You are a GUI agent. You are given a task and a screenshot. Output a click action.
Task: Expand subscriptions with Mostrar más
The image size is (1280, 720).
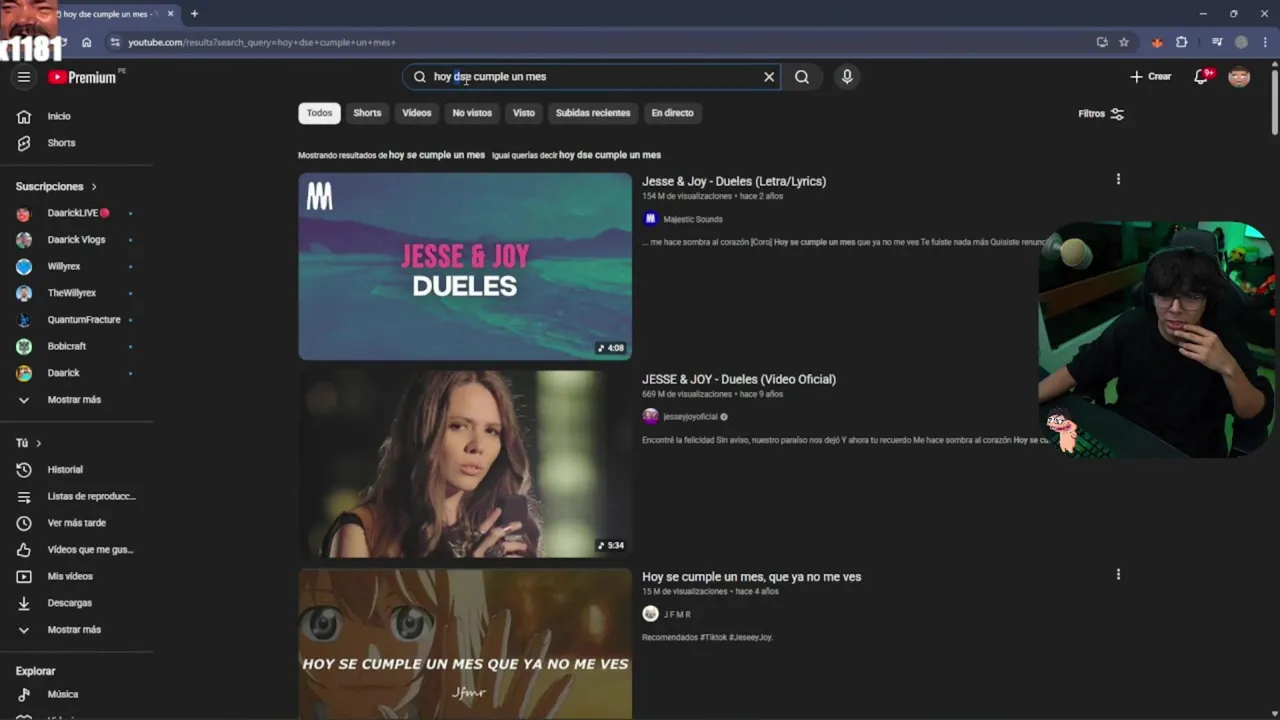click(76, 400)
